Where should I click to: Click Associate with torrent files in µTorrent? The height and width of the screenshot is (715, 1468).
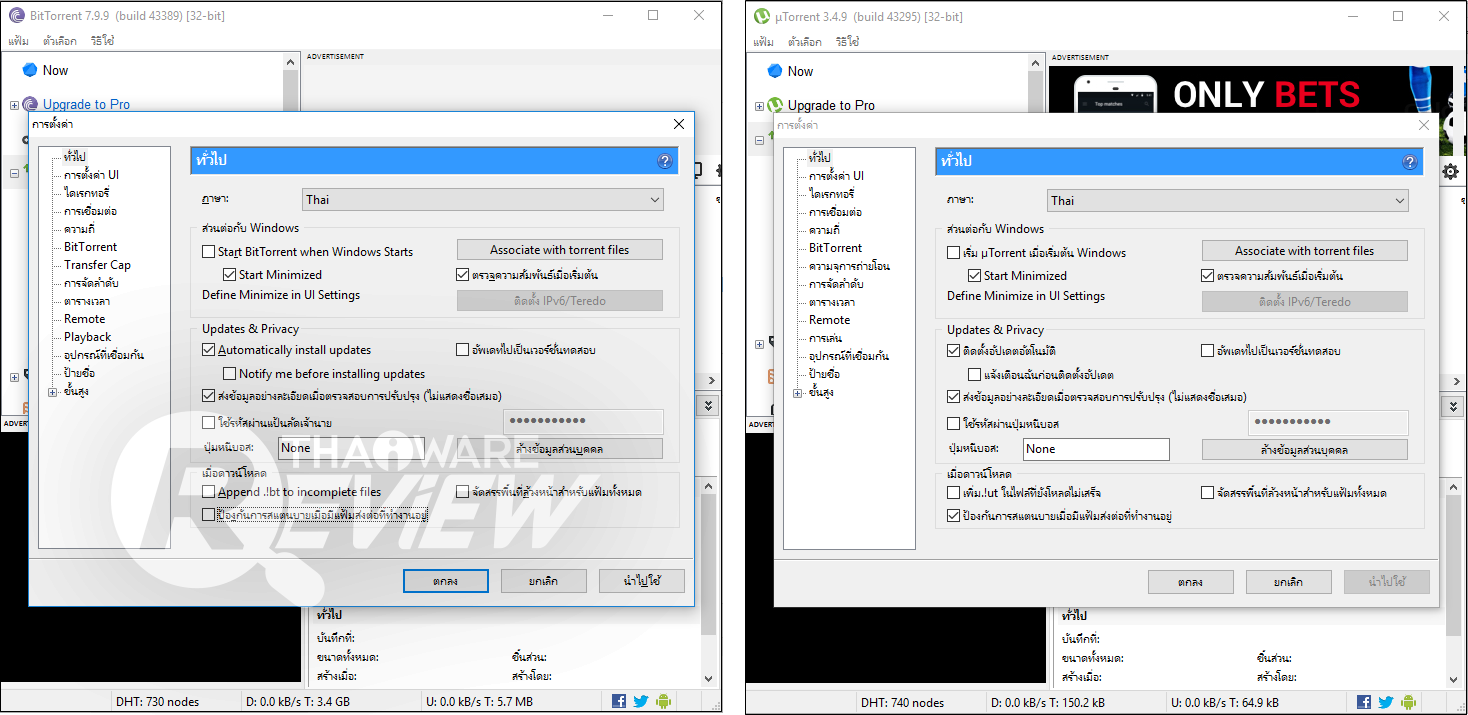coord(1305,251)
